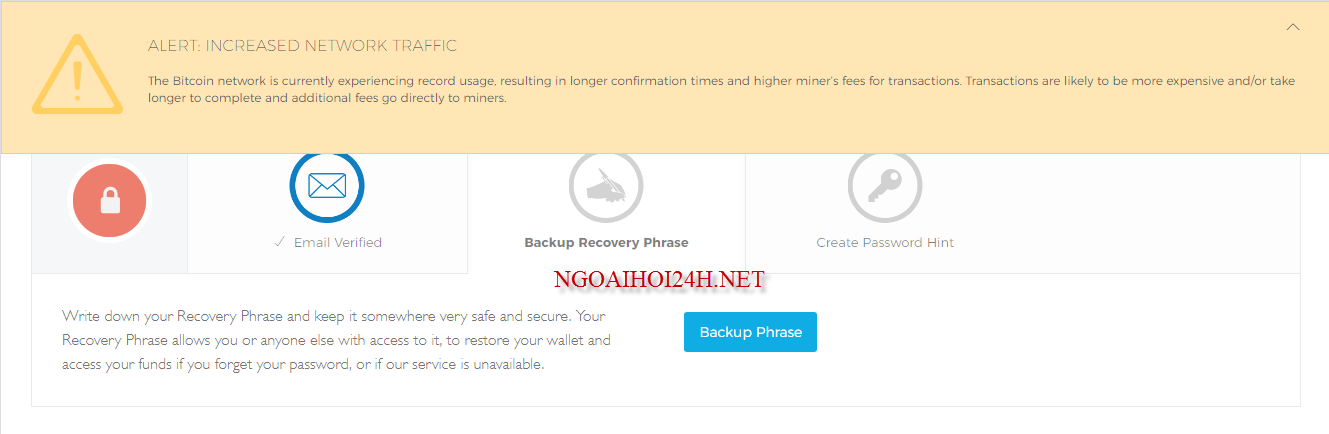
Task: Click the line "Recovery Phrase allows you or anyone"
Action: click(x=336, y=340)
